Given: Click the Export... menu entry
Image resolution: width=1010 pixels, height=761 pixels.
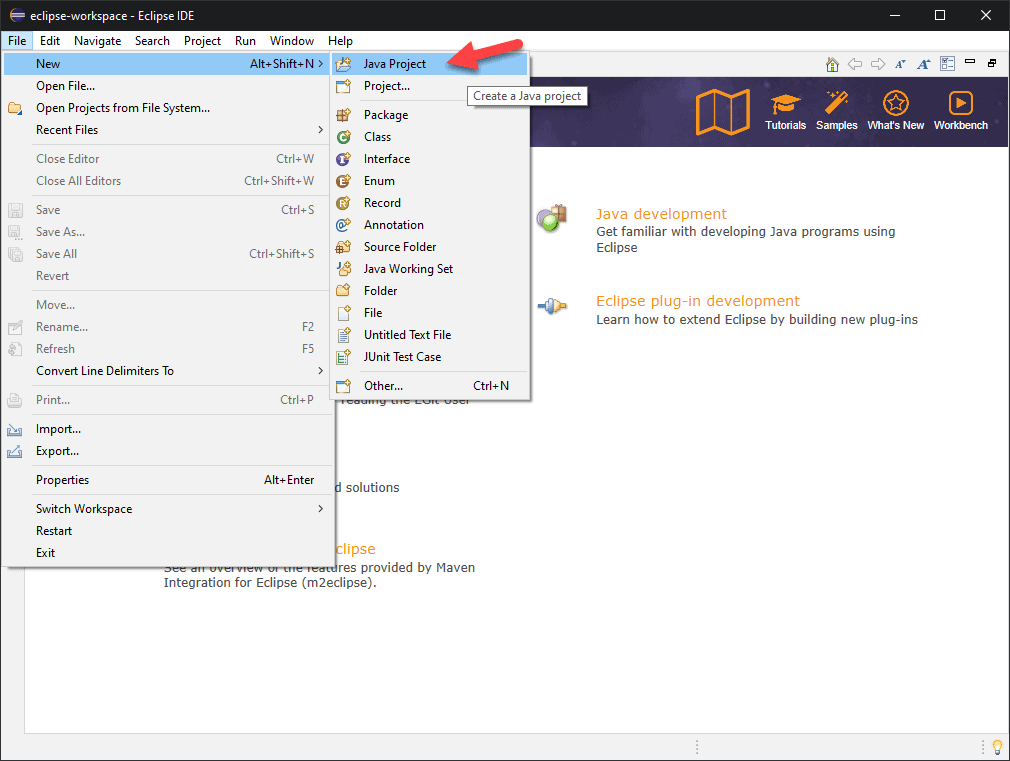Looking at the screenshot, I should [x=168, y=451].
